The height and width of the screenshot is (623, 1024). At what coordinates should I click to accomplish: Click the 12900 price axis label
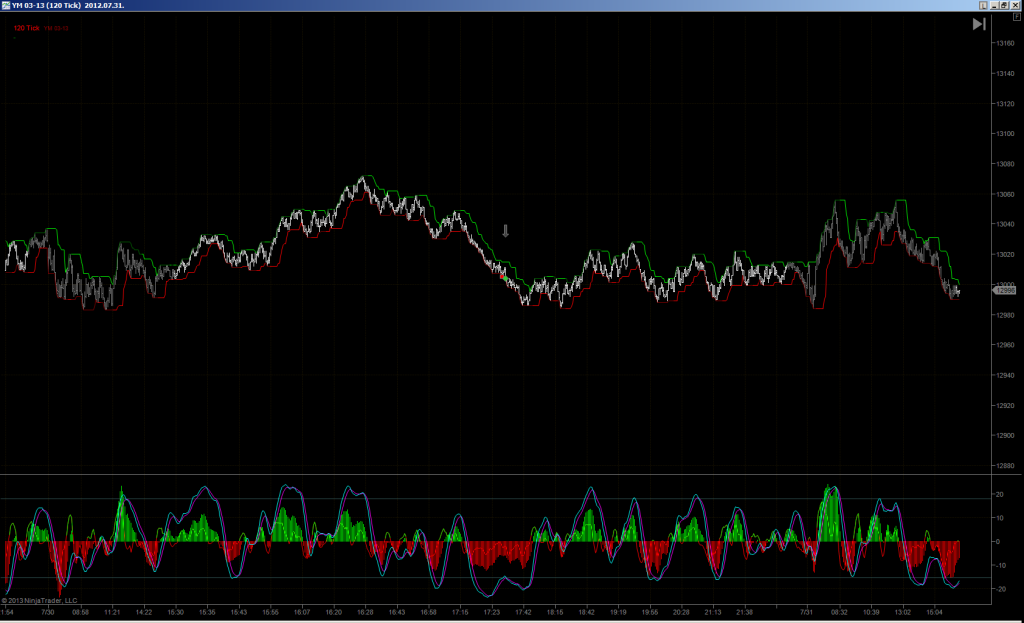coord(1005,436)
